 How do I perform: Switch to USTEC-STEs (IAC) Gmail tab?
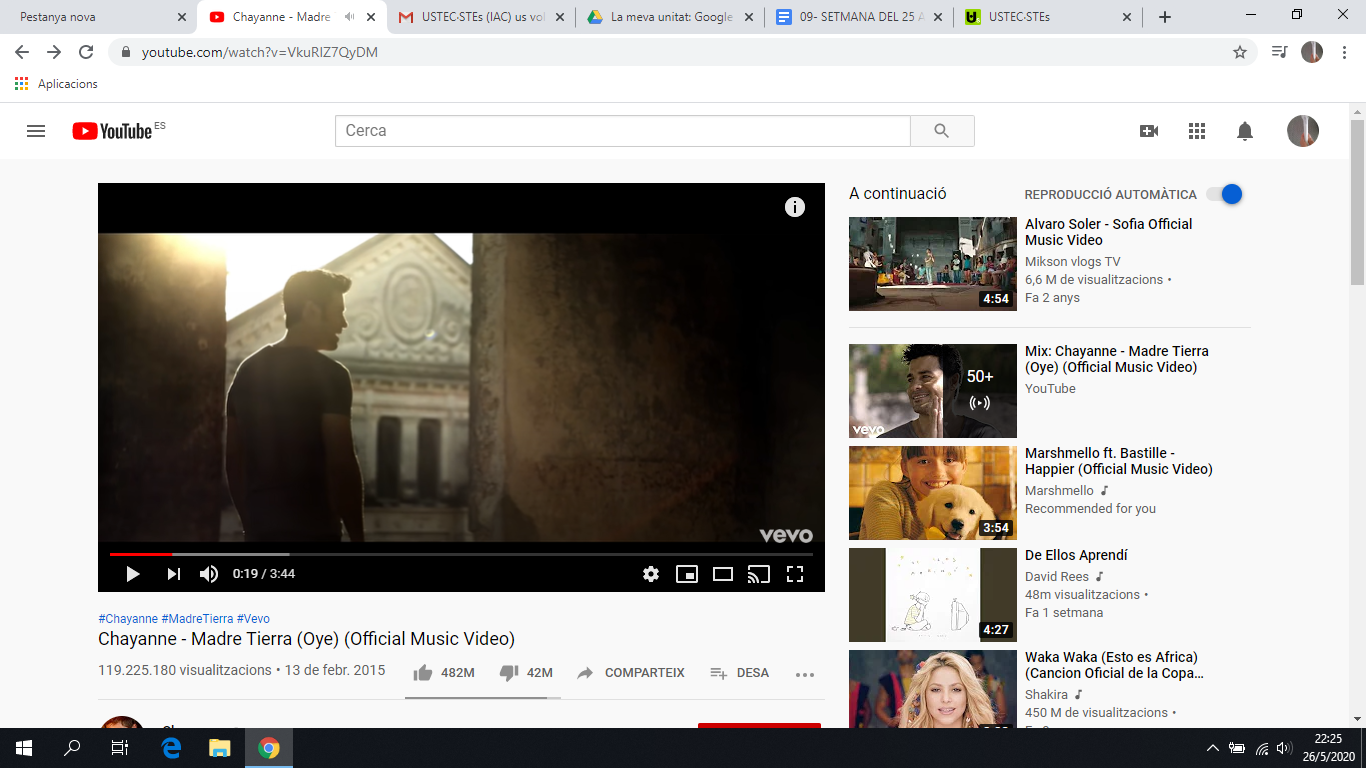[x=480, y=17]
